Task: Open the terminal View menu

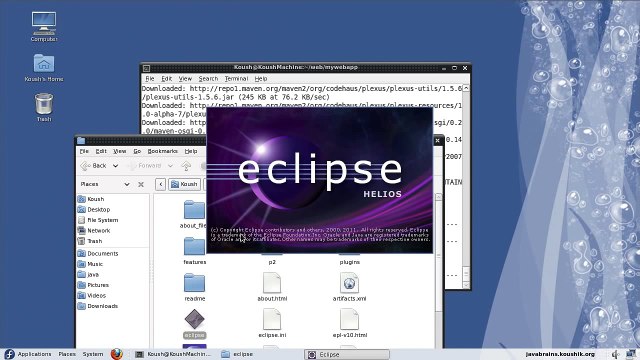Action: [x=185, y=79]
